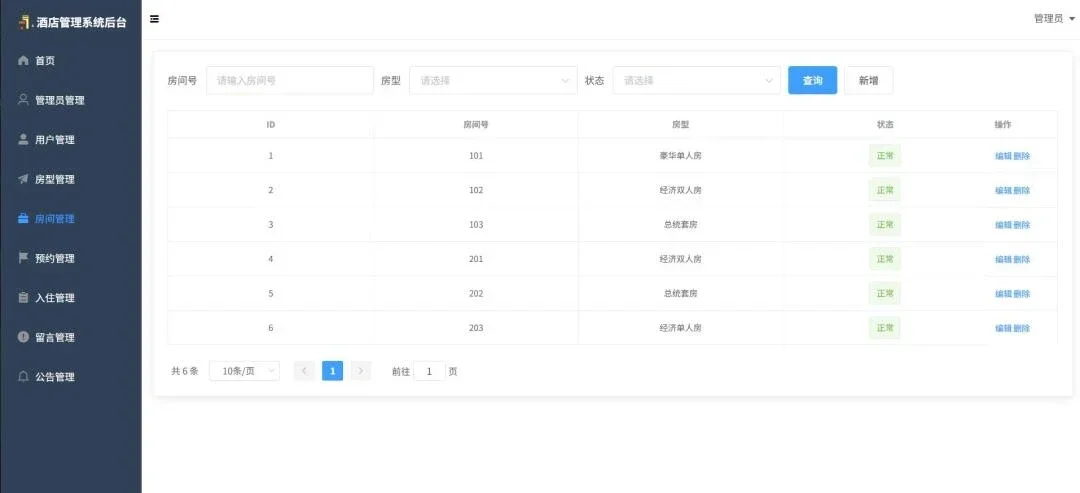Screen dimensions: 1080x493
Task: Delete room 203 via 删除 link
Action: click(1022, 328)
